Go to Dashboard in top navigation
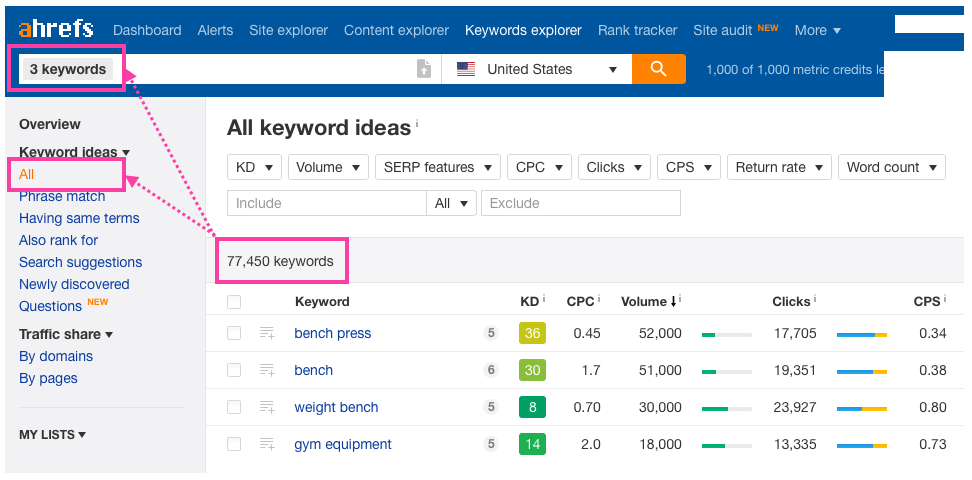Viewport: 972px width, 480px height. [x=148, y=30]
